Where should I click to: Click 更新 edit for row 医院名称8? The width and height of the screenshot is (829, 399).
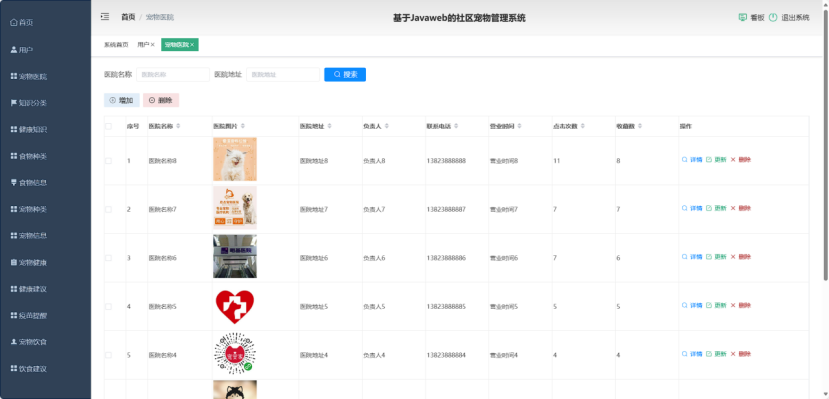[716, 160]
